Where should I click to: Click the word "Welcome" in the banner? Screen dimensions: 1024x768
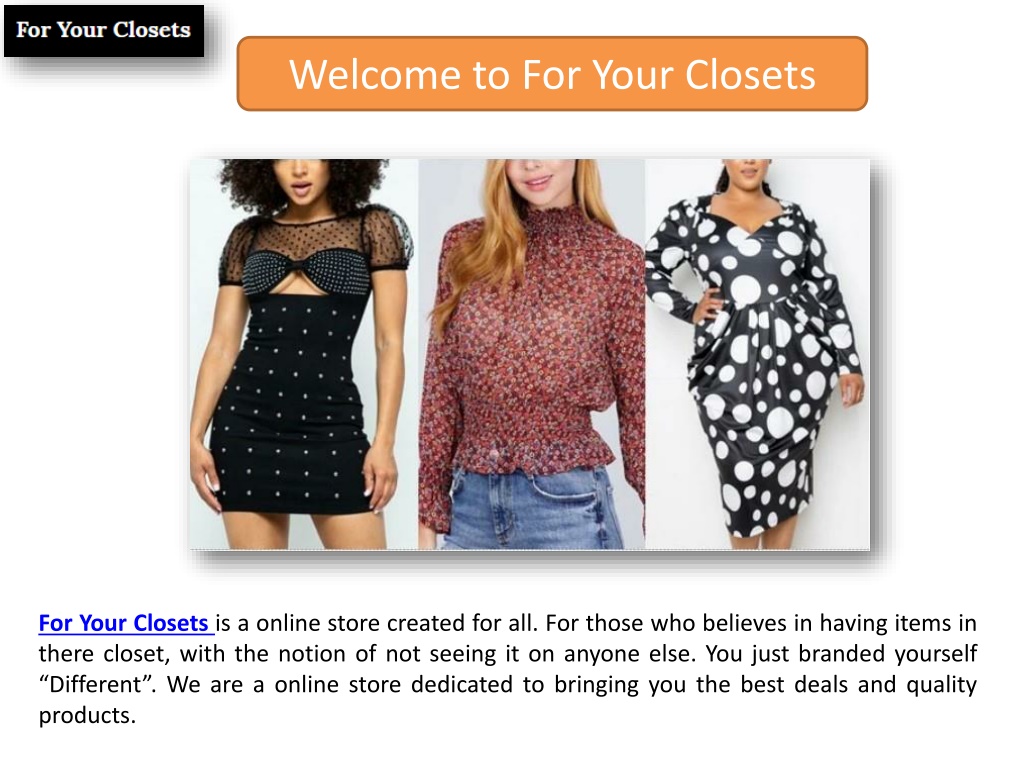[x=376, y=74]
